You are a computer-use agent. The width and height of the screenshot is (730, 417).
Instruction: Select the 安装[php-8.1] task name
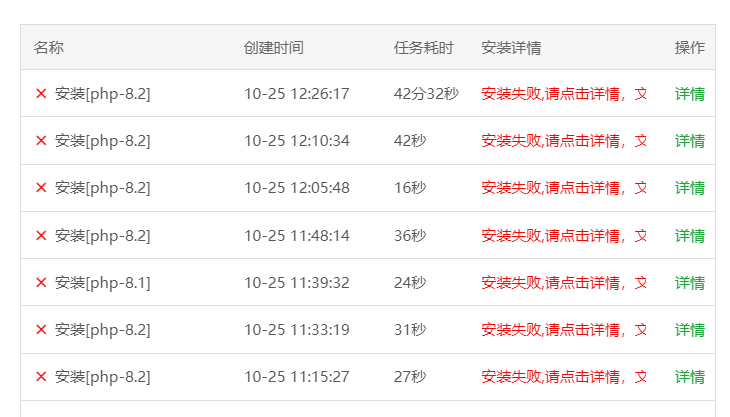pos(102,282)
